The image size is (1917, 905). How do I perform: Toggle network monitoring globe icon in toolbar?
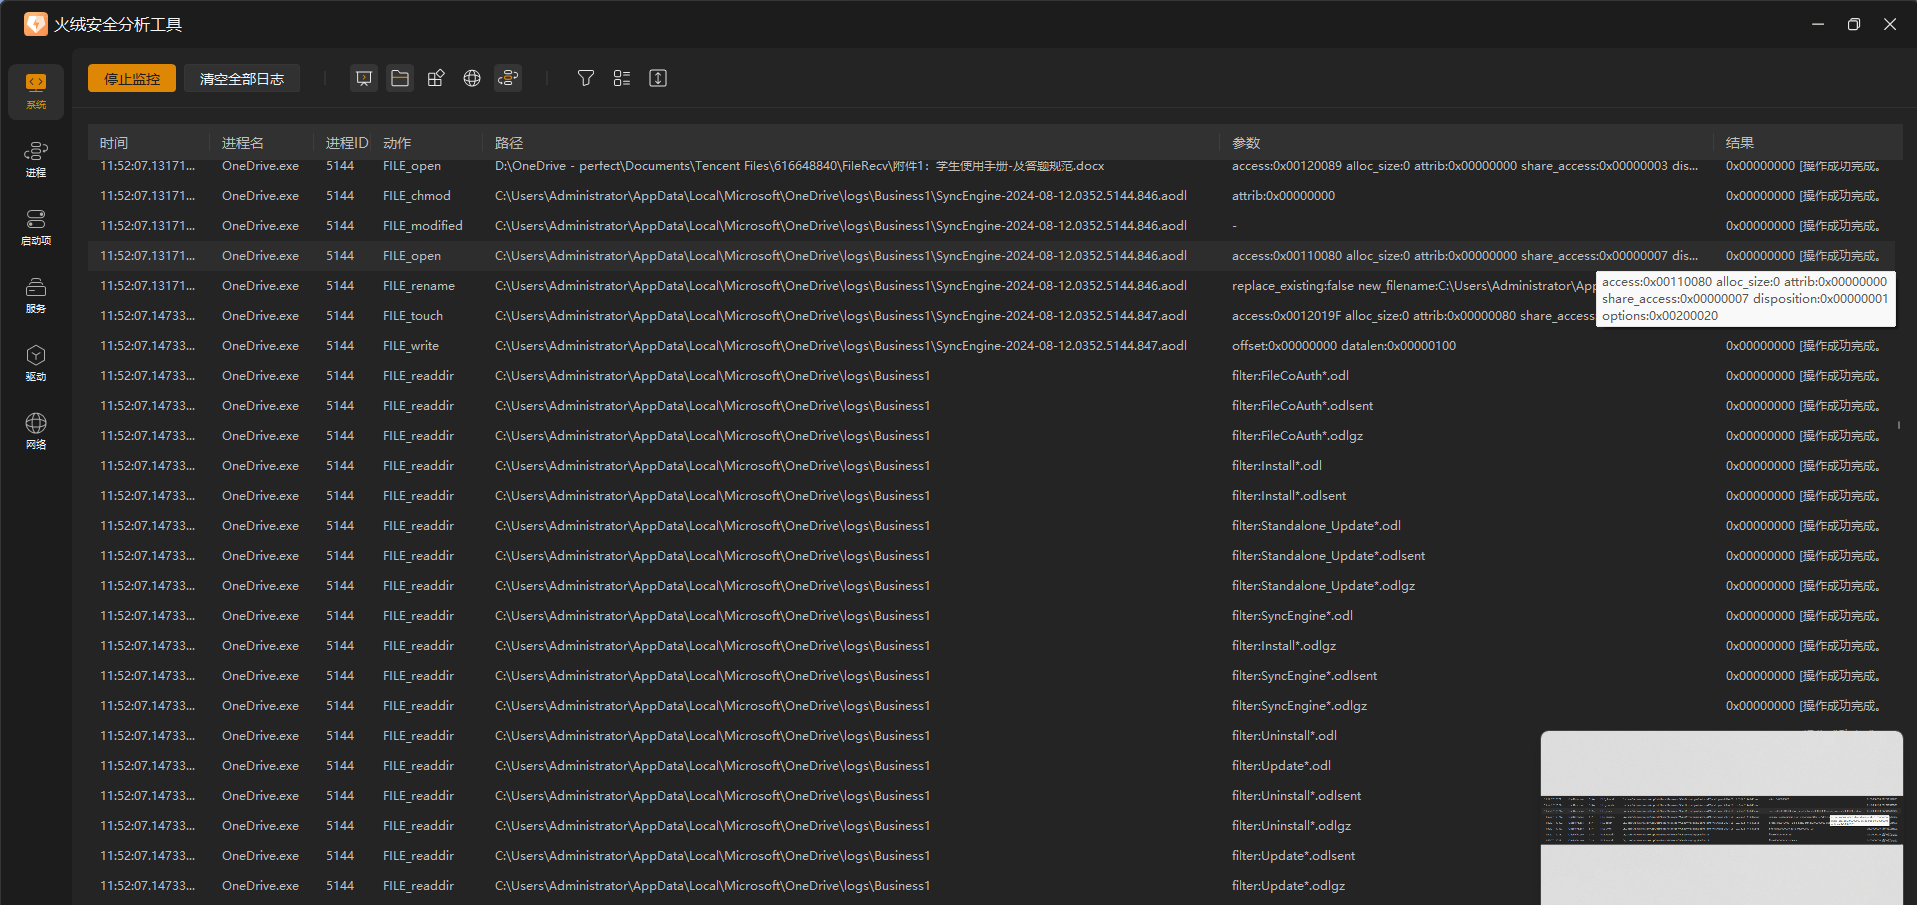[x=472, y=78]
